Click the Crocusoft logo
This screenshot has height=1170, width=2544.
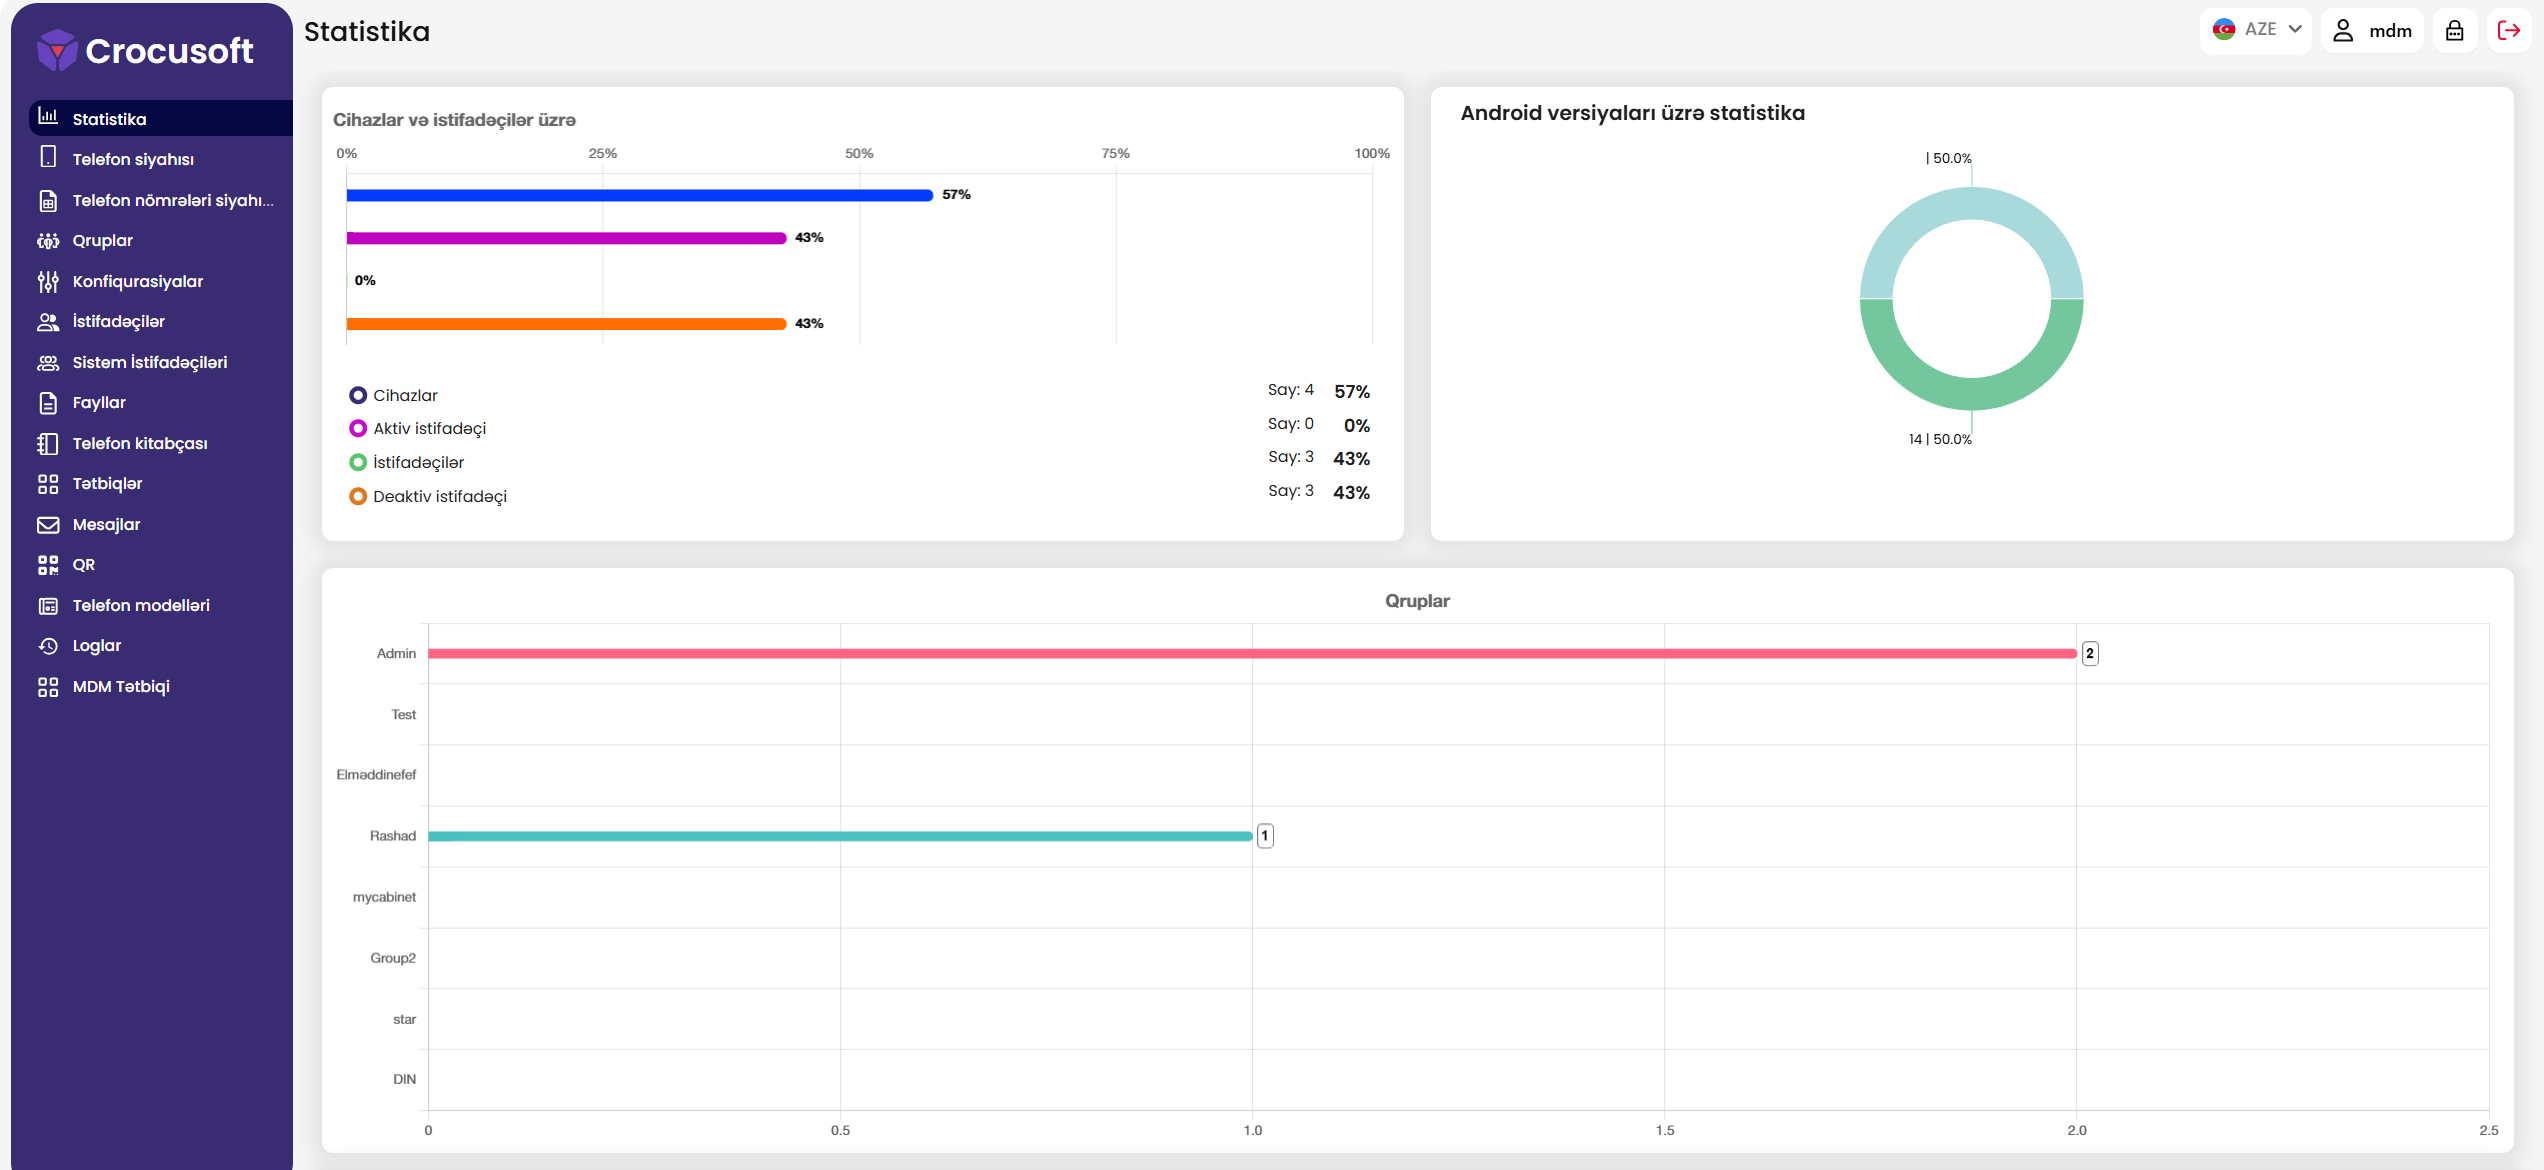[146, 50]
